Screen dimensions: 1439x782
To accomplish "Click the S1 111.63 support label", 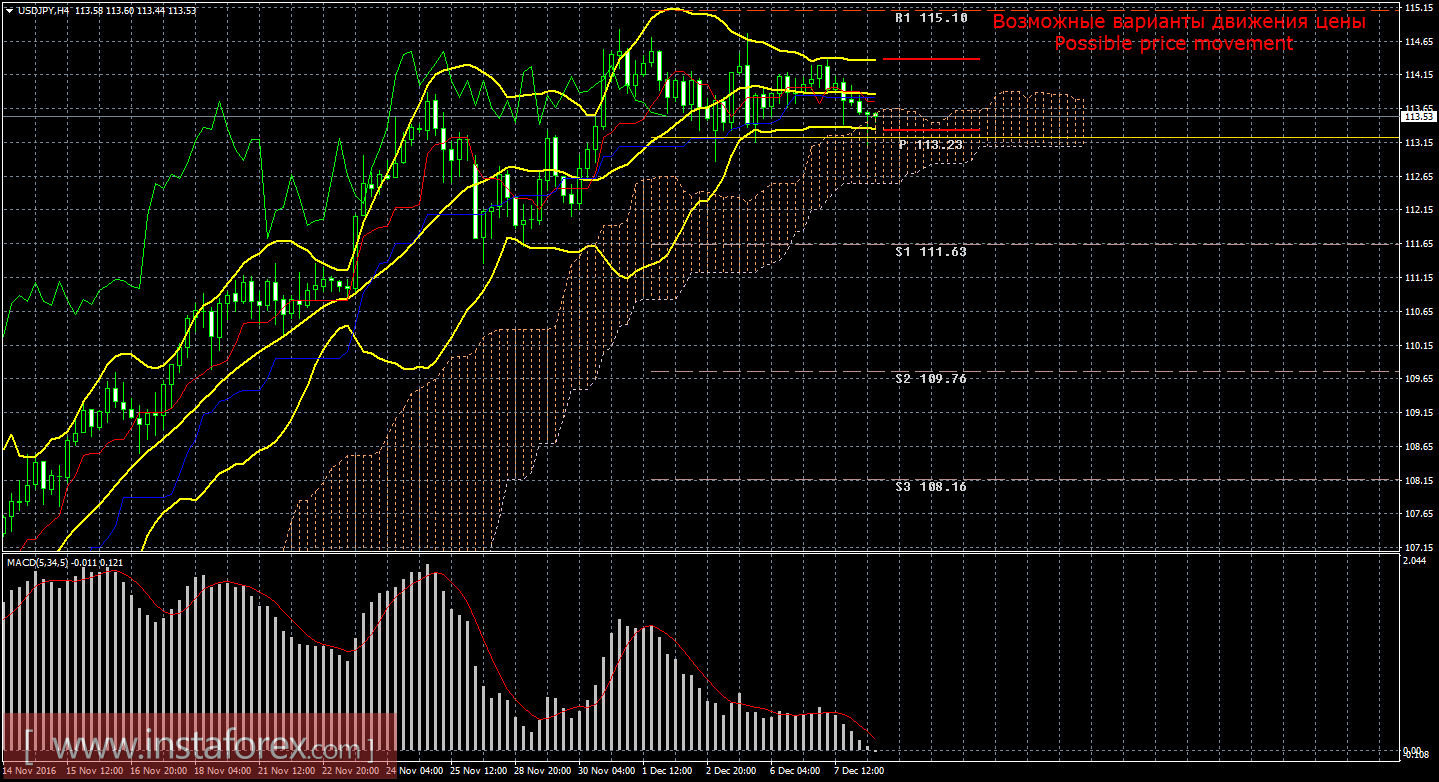I will click(930, 252).
